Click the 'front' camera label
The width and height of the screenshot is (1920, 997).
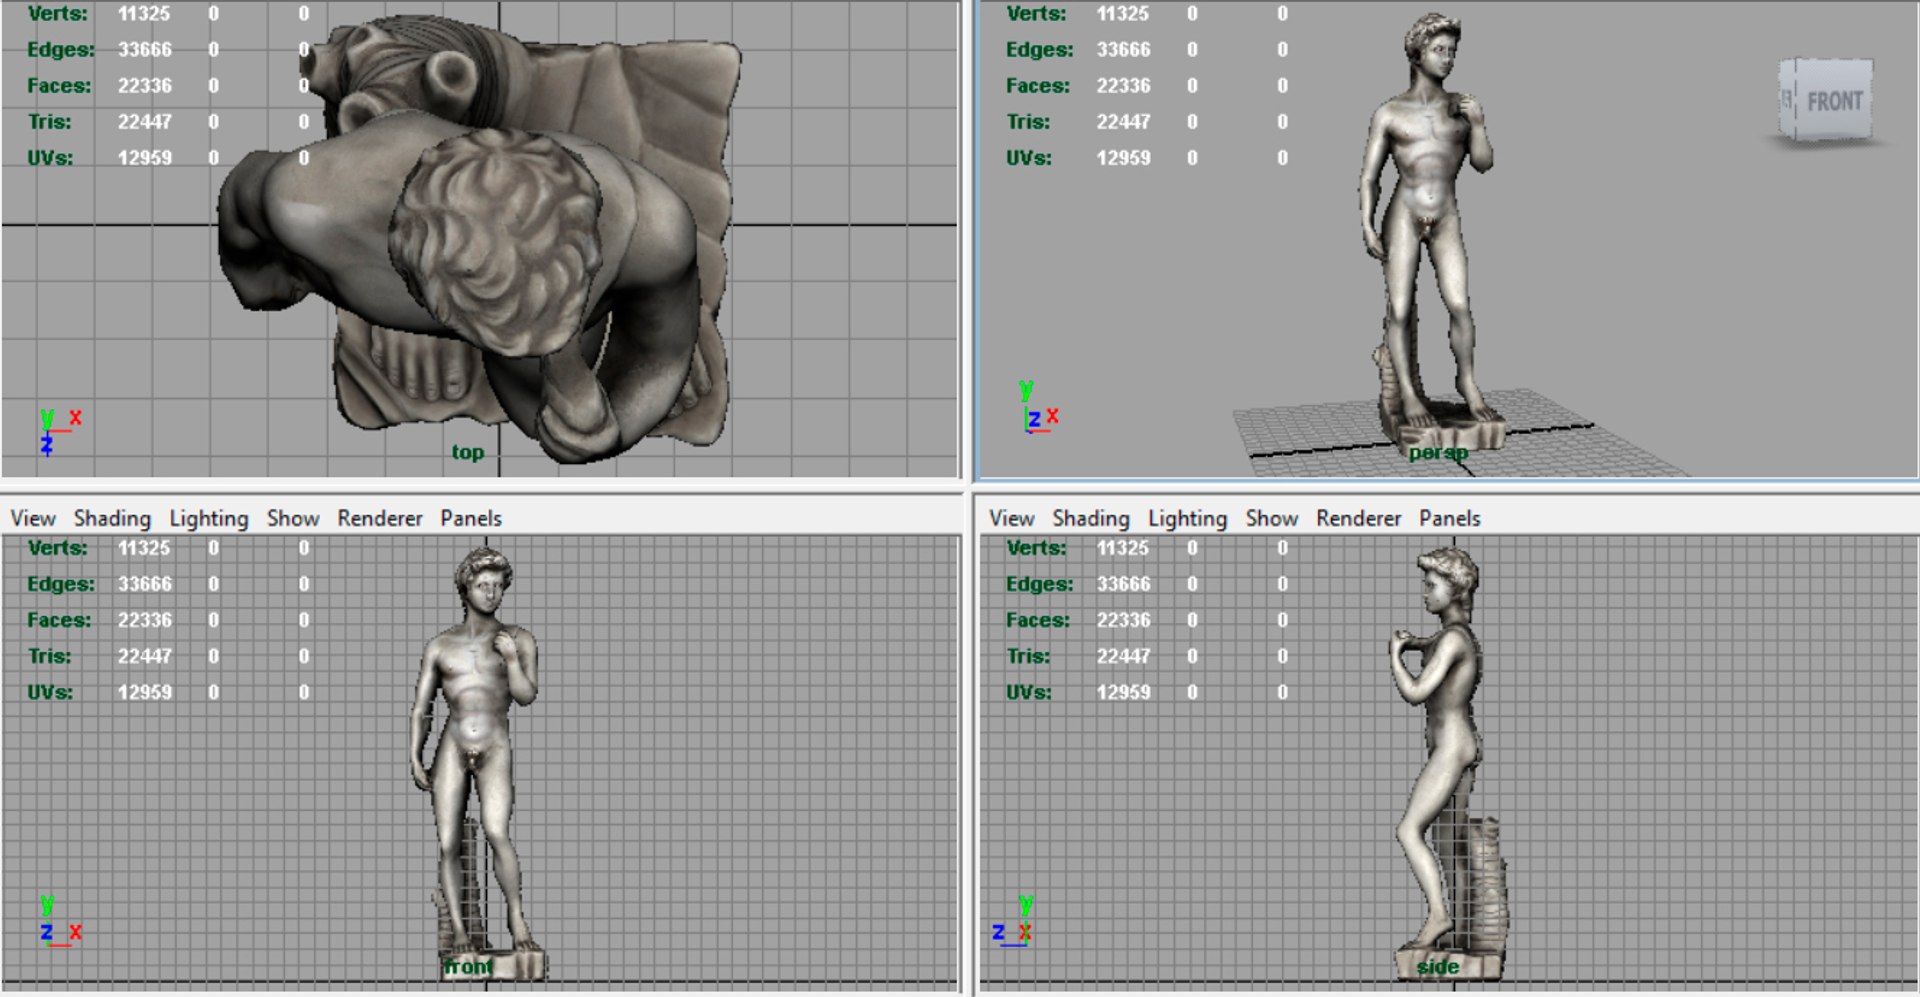tap(468, 967)
